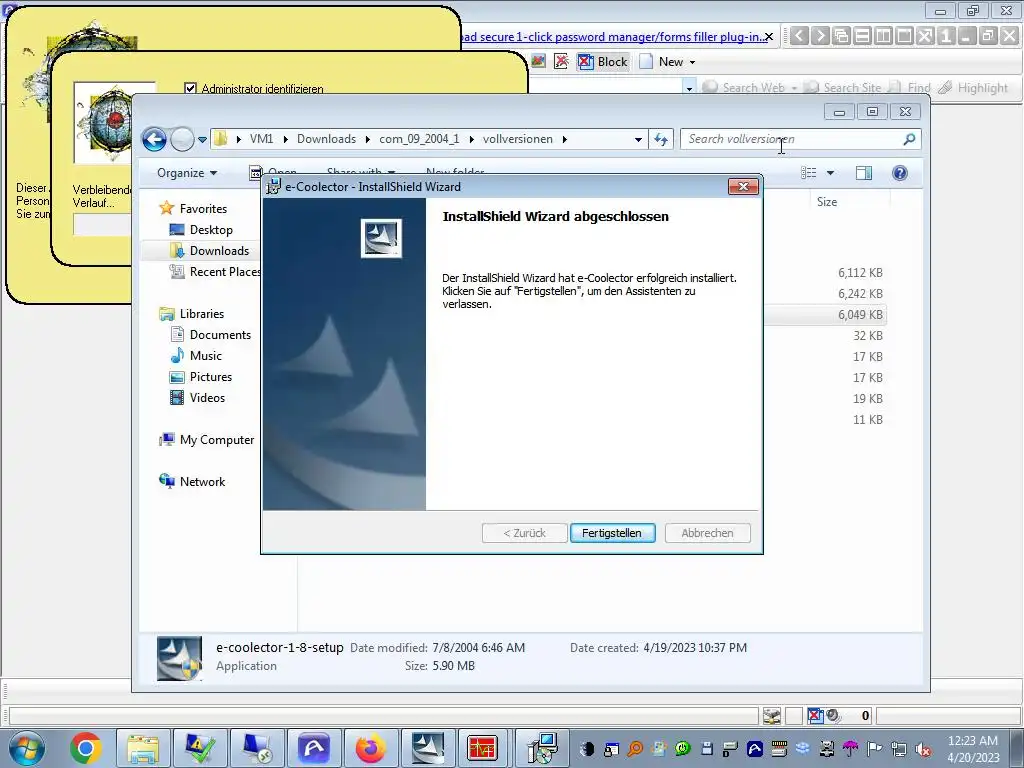This screenshot has height=768, width=1024.
Task: Click the search magnifier icon
Action: click(909, 139)
